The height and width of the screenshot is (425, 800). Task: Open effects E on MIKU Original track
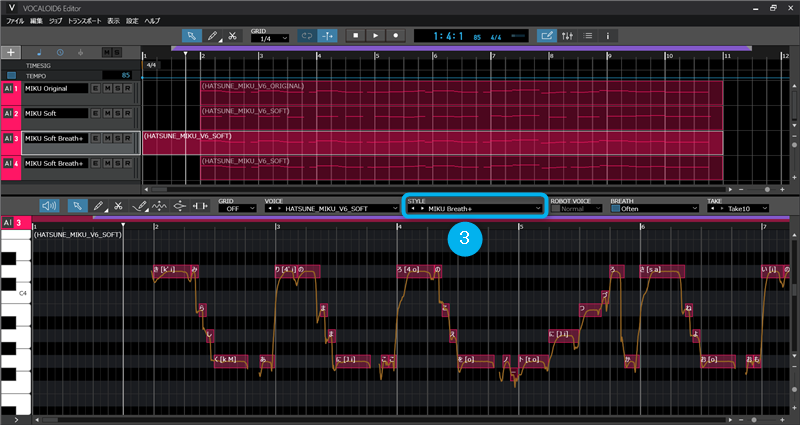[x=95, y=88]
